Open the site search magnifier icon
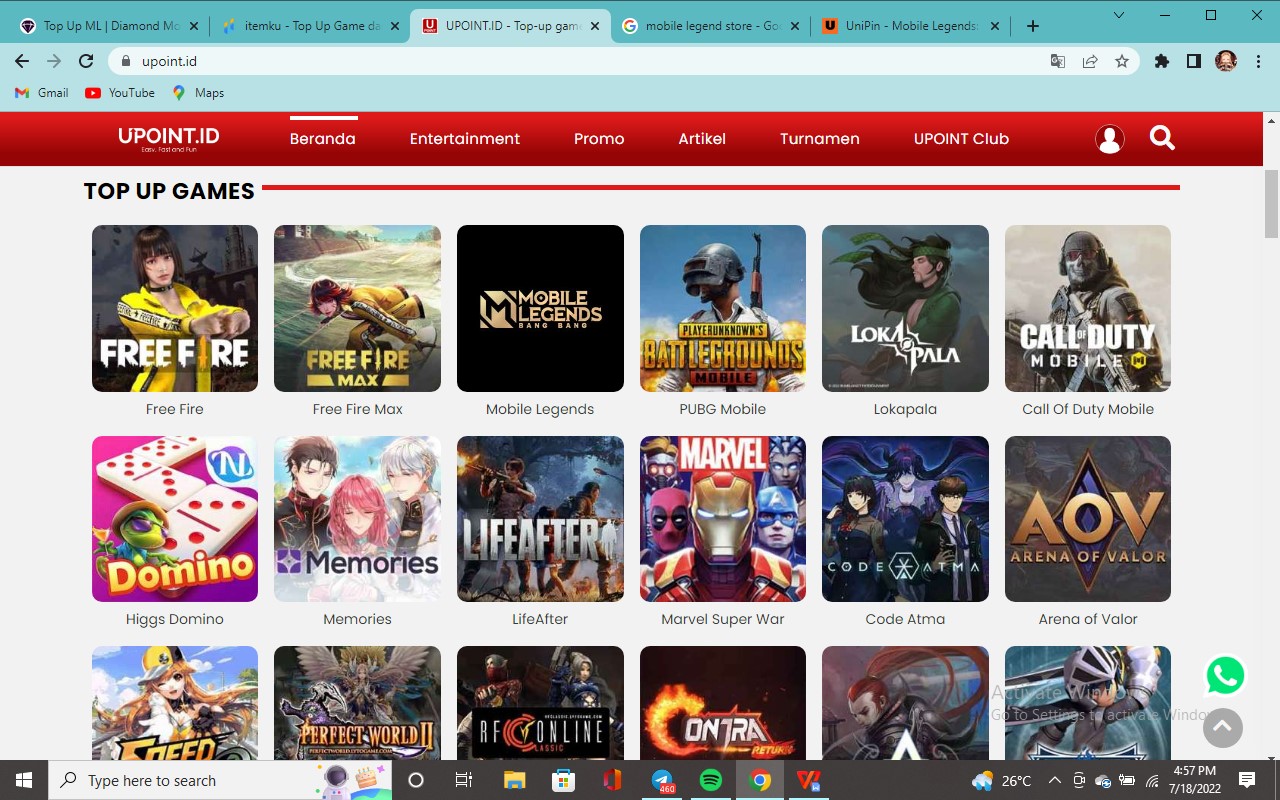The width and height of the screenshot is (1280, 800). click(x=1162, y=138)
